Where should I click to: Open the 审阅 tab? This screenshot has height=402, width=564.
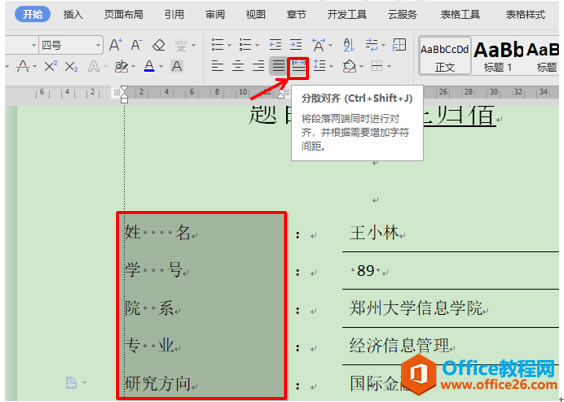215,14
